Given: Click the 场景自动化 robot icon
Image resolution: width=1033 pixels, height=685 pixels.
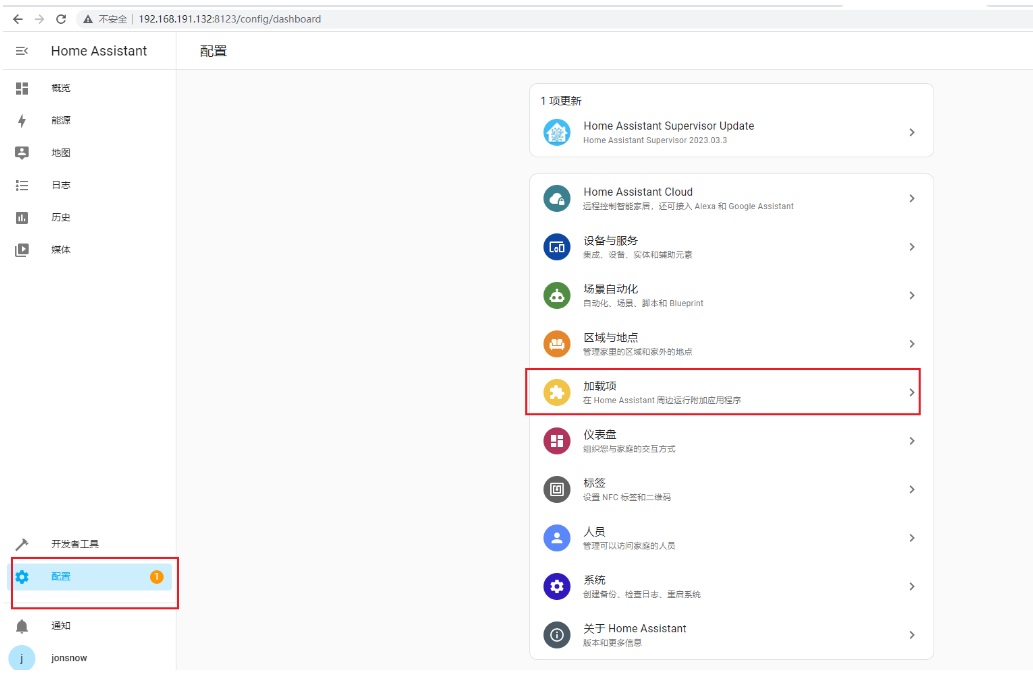Looking at the screenshot, I should click(x=557, y=295).
